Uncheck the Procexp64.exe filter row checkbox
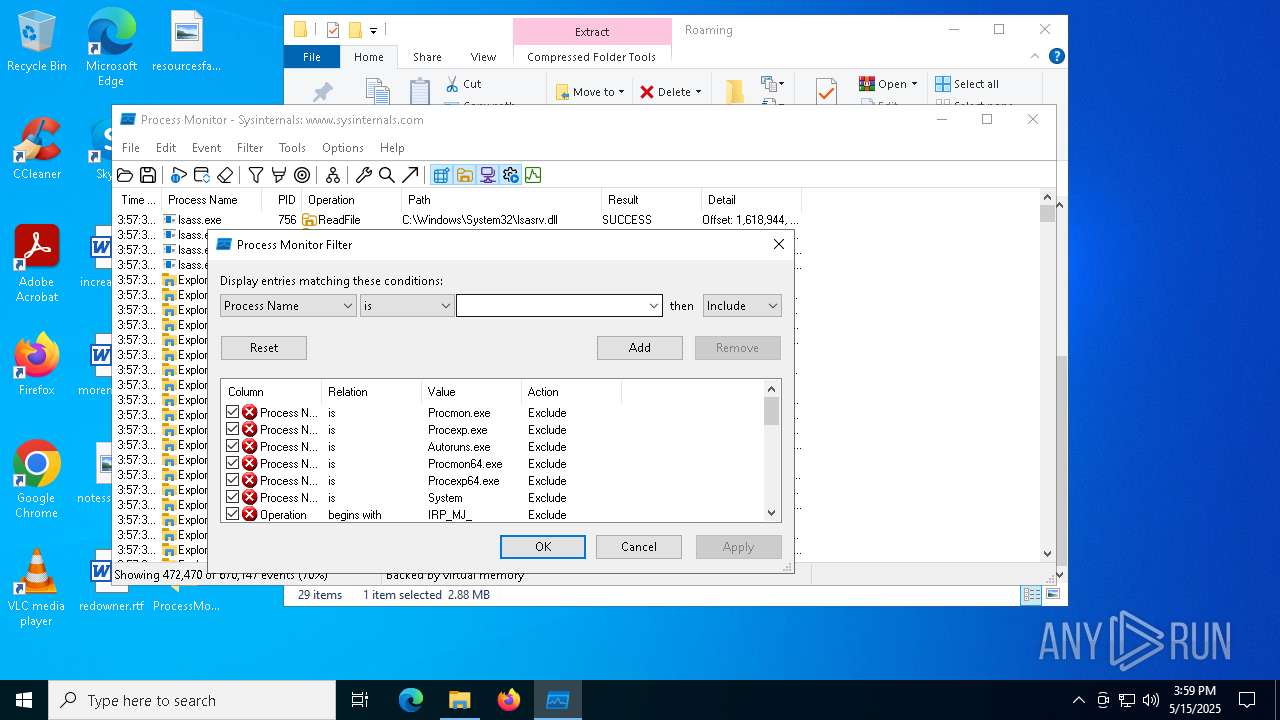The image size is (1280, 720). tap(233, 480)
